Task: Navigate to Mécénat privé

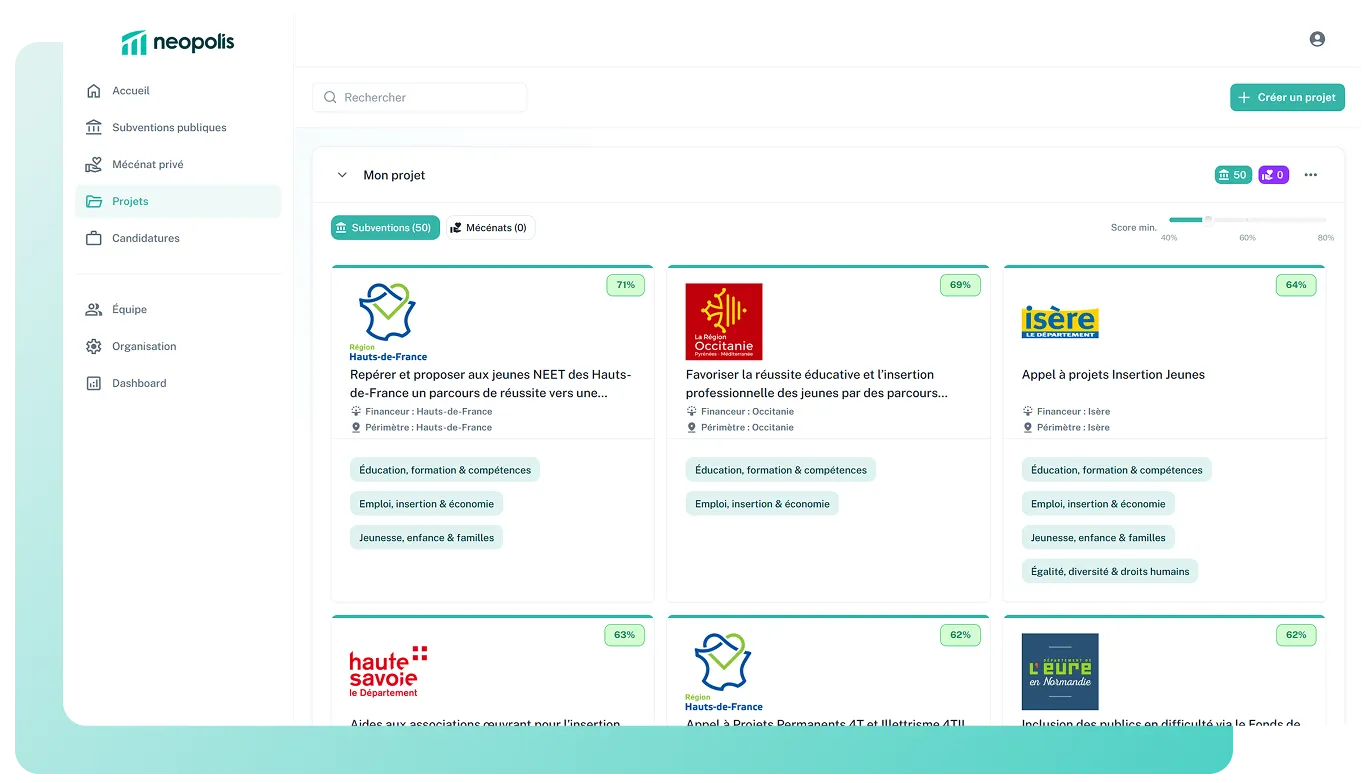Action: (x=178, y=165)
